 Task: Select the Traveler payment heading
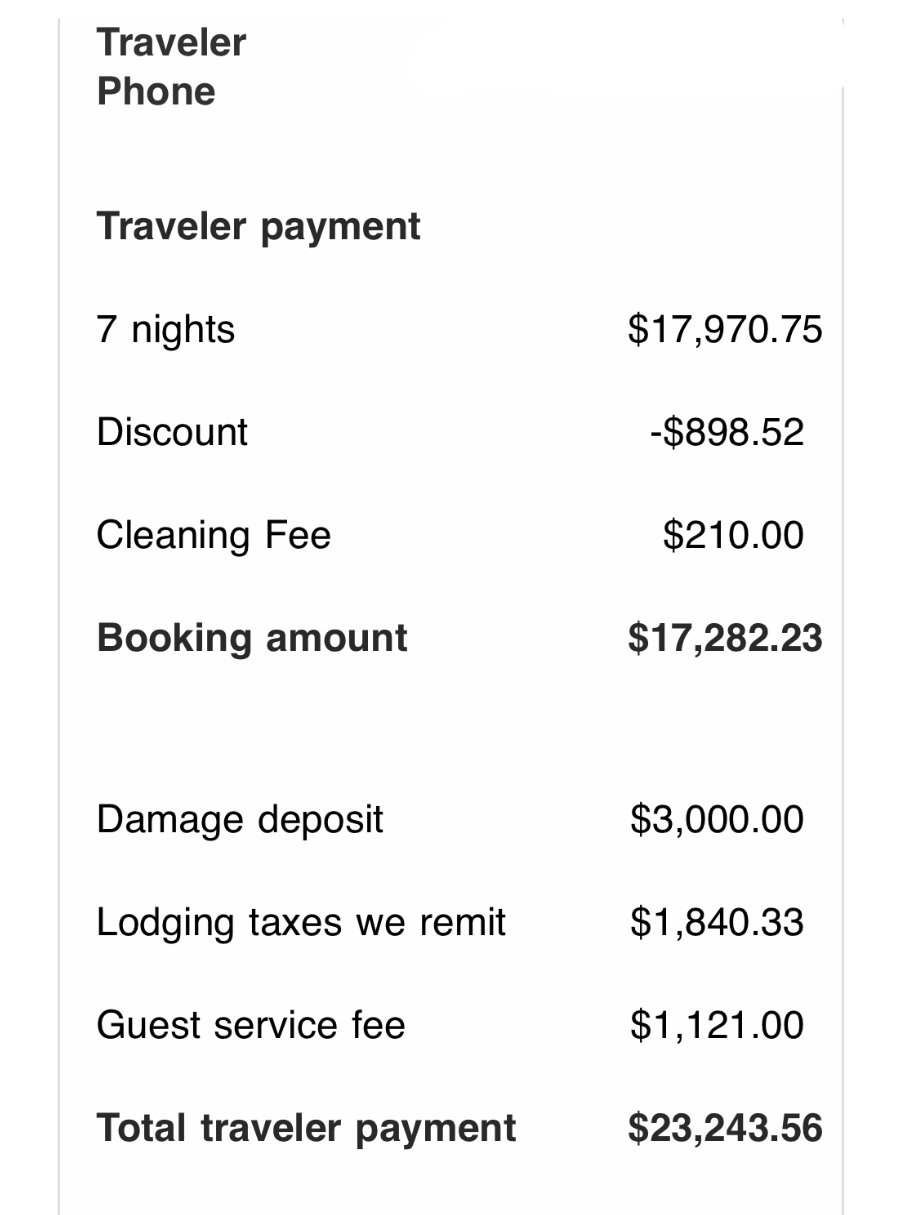tap(259, 227)
